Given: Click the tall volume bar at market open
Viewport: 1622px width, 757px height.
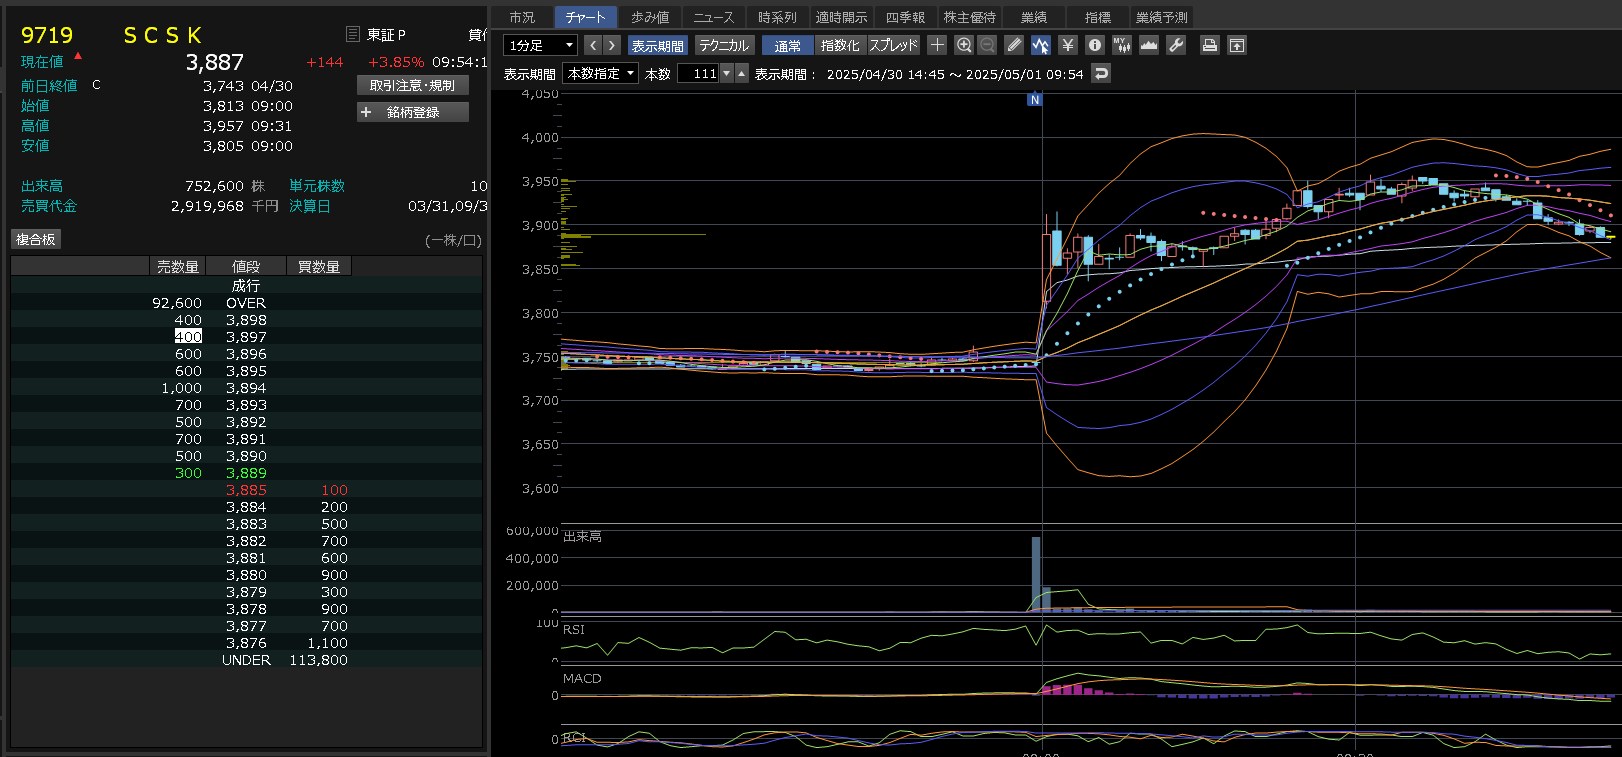Looking at the screenshot, I should click(1036, 574).
